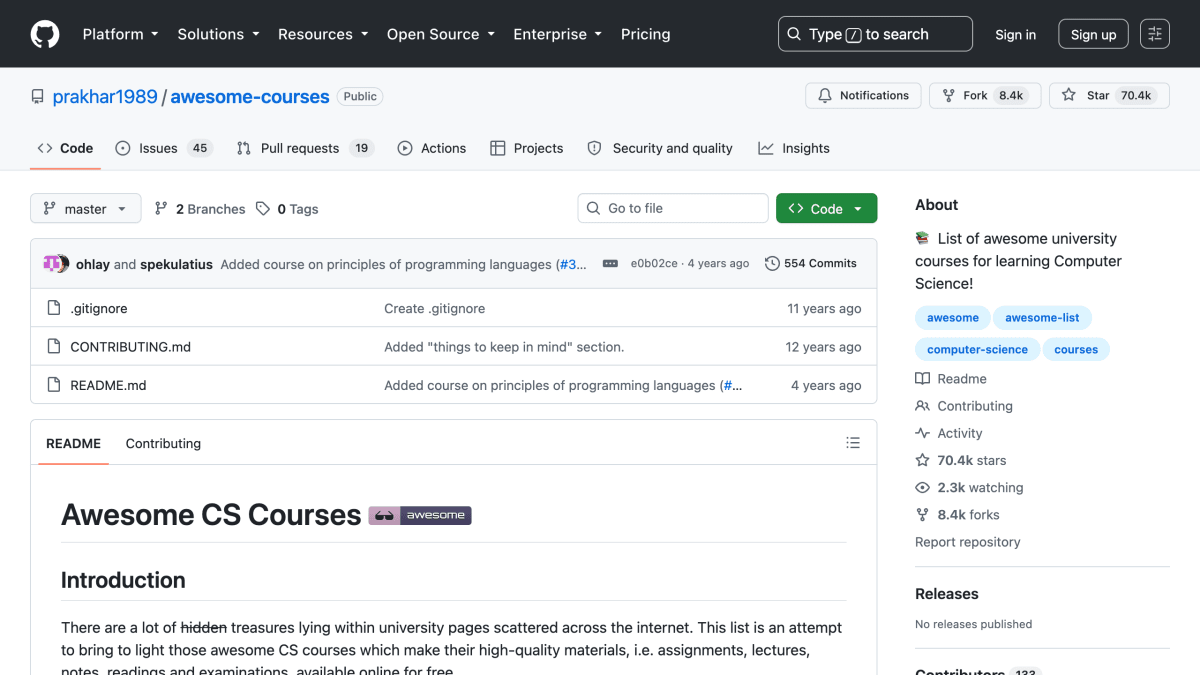Go to the Pricing page
Viewport: 1200px width, 675px height.
[646, 34]
